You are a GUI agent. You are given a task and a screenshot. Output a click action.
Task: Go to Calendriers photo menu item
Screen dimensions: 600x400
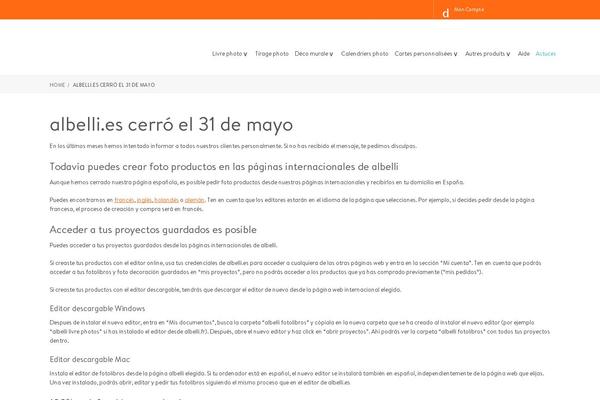click(364, 54)
